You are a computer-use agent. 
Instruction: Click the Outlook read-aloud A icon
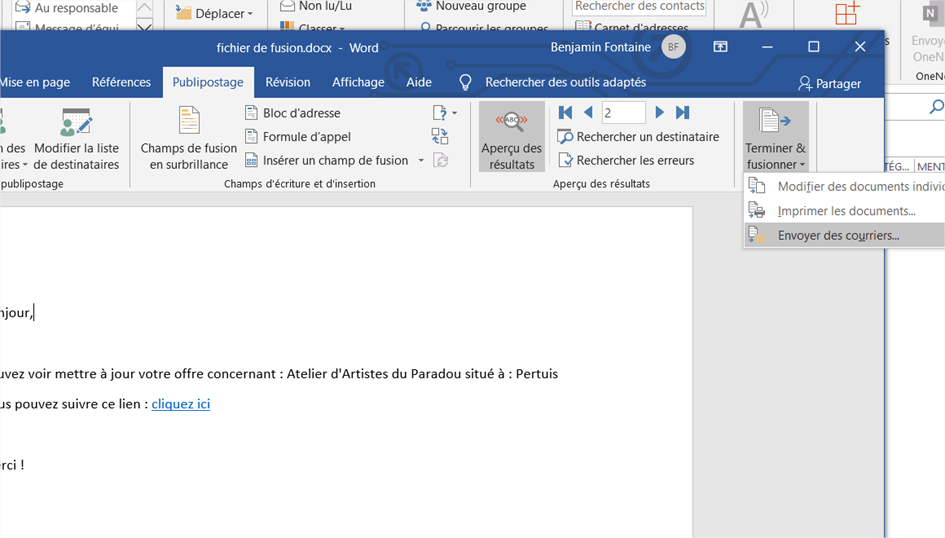tap(752, 15)
